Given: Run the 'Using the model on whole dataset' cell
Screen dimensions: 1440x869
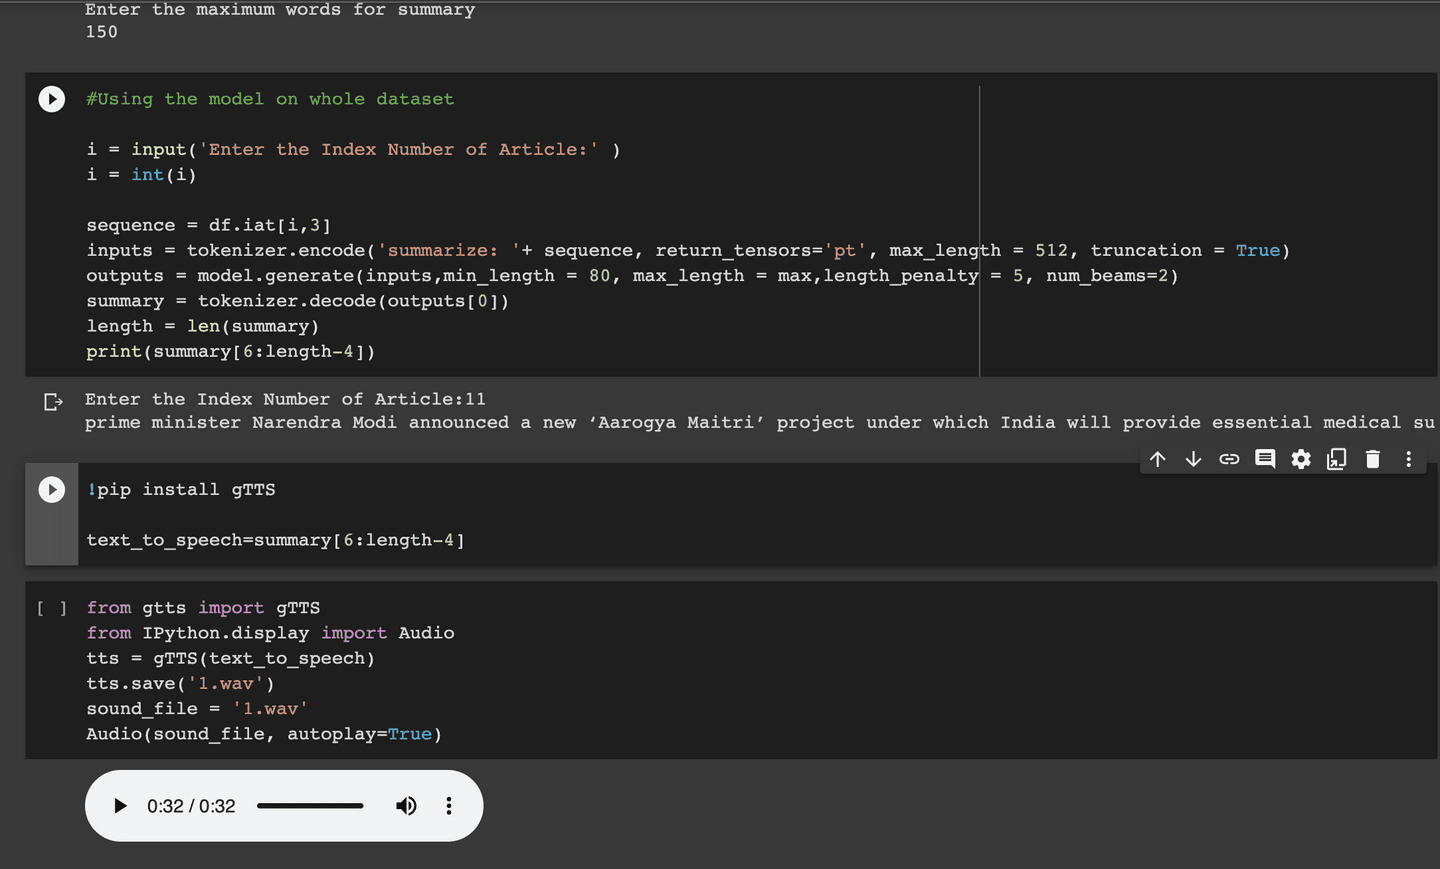Looking at the screenshot, I should (52, 99).
